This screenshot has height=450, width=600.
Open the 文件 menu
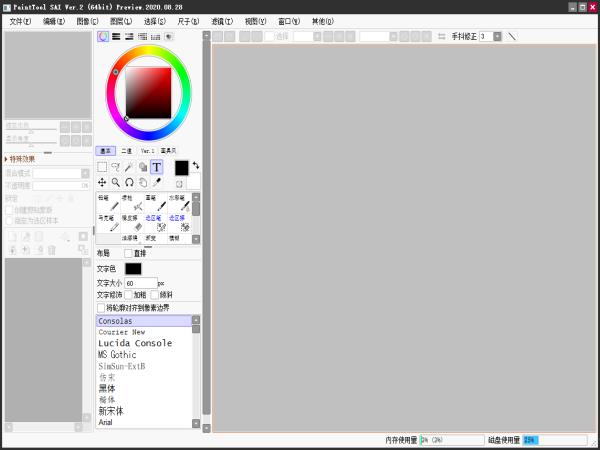coord(20,21)
